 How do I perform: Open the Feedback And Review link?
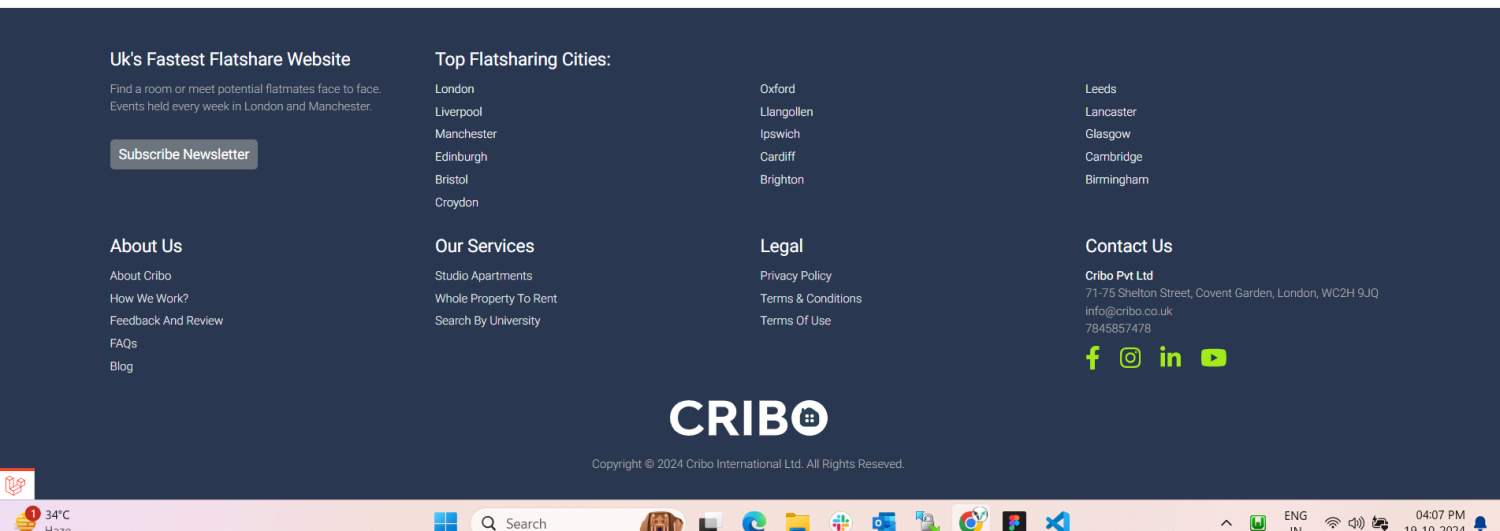[166, 321]
